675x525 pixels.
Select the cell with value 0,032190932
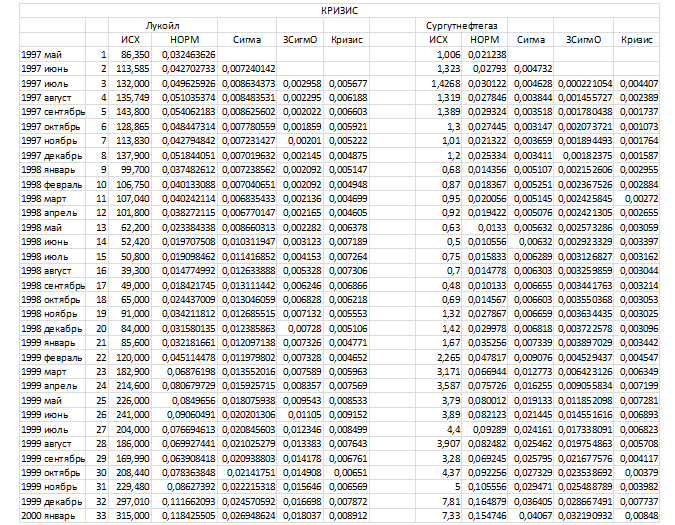coord(583,516)
